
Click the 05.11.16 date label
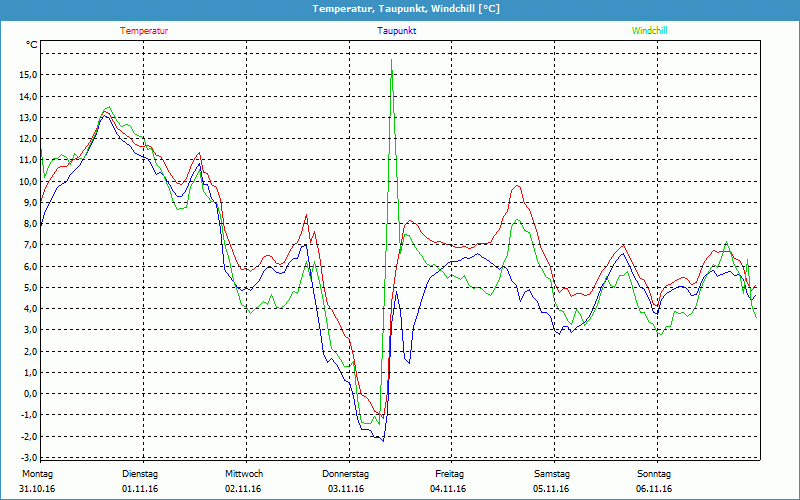tap(551, 489)
